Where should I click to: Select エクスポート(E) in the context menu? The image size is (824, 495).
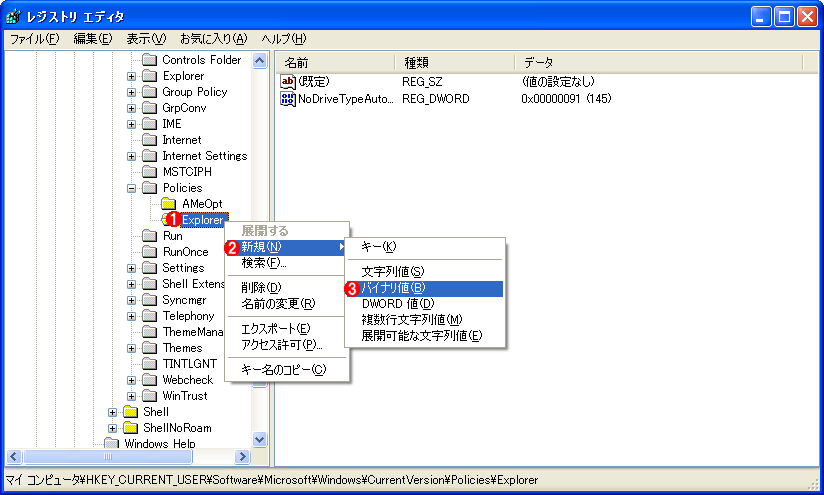287,328
